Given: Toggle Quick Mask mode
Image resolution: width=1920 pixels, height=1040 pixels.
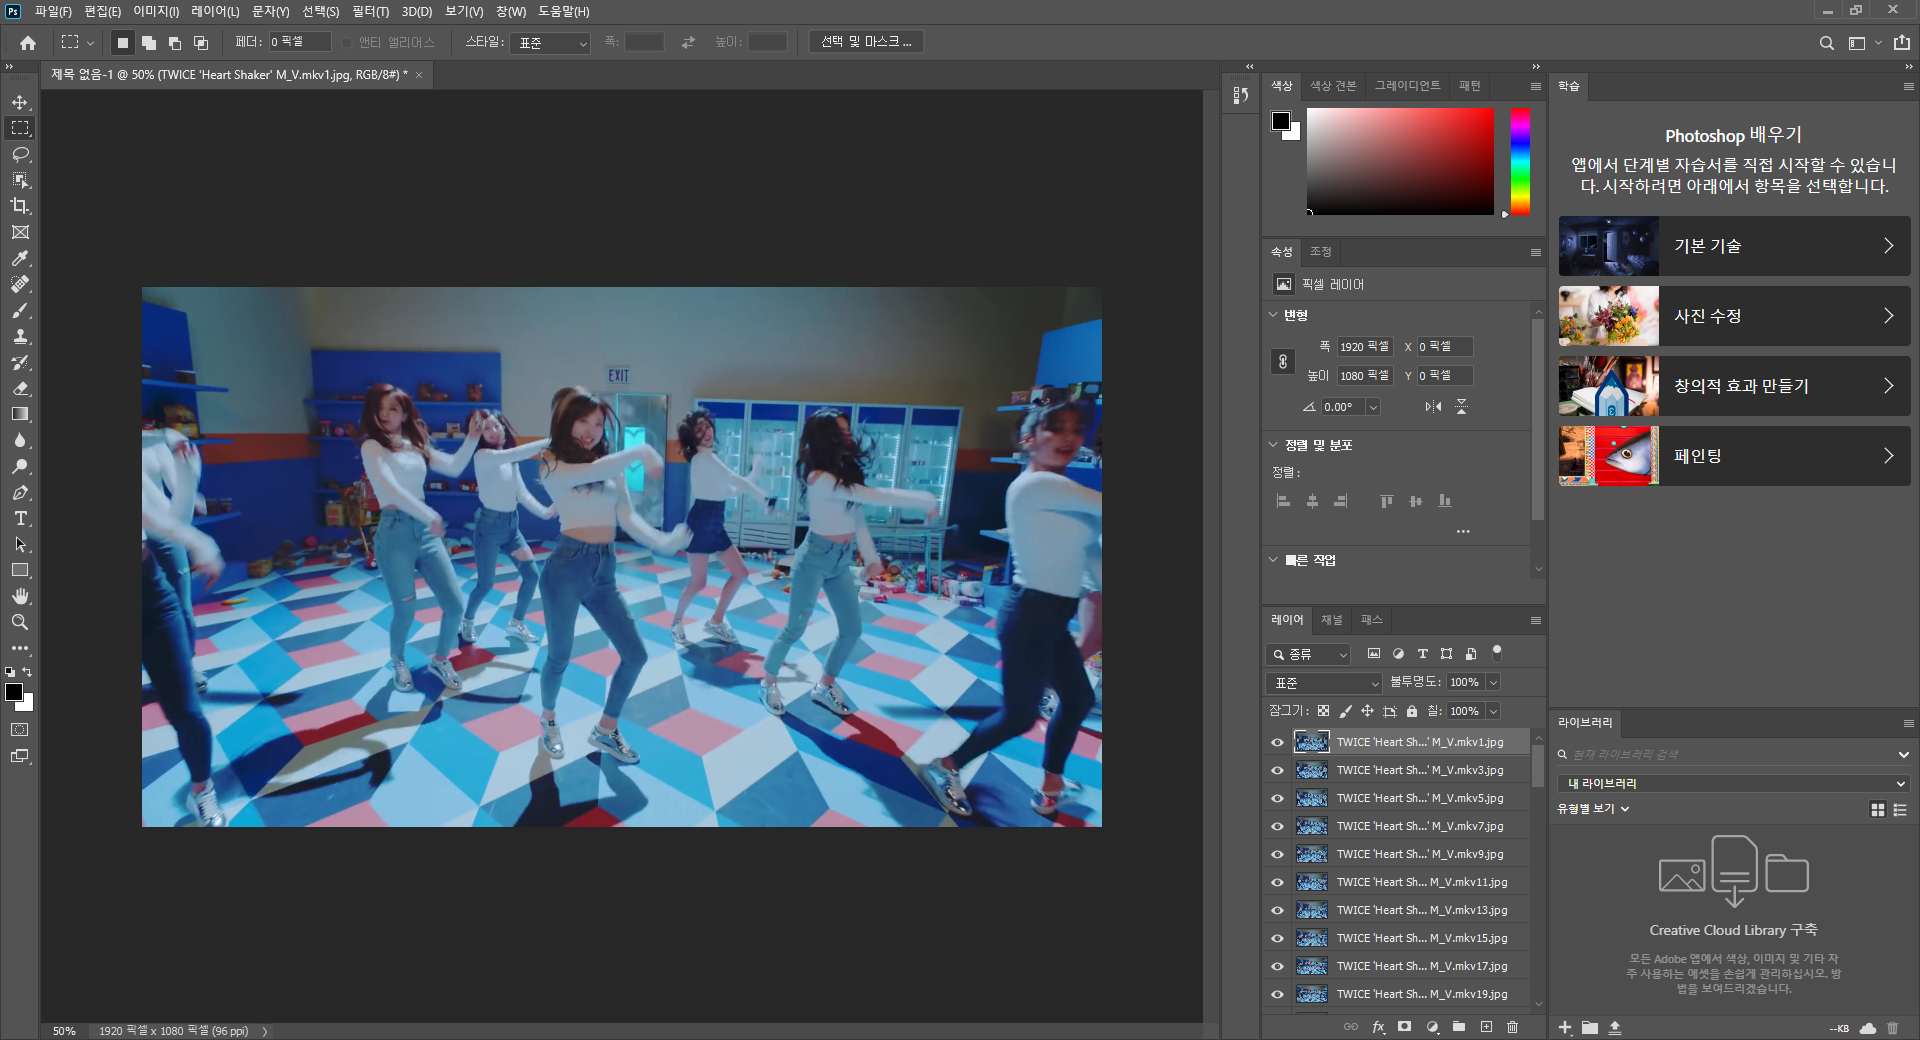Looking at the screenshot, I should pyautogui.click(x=20, y=730).
